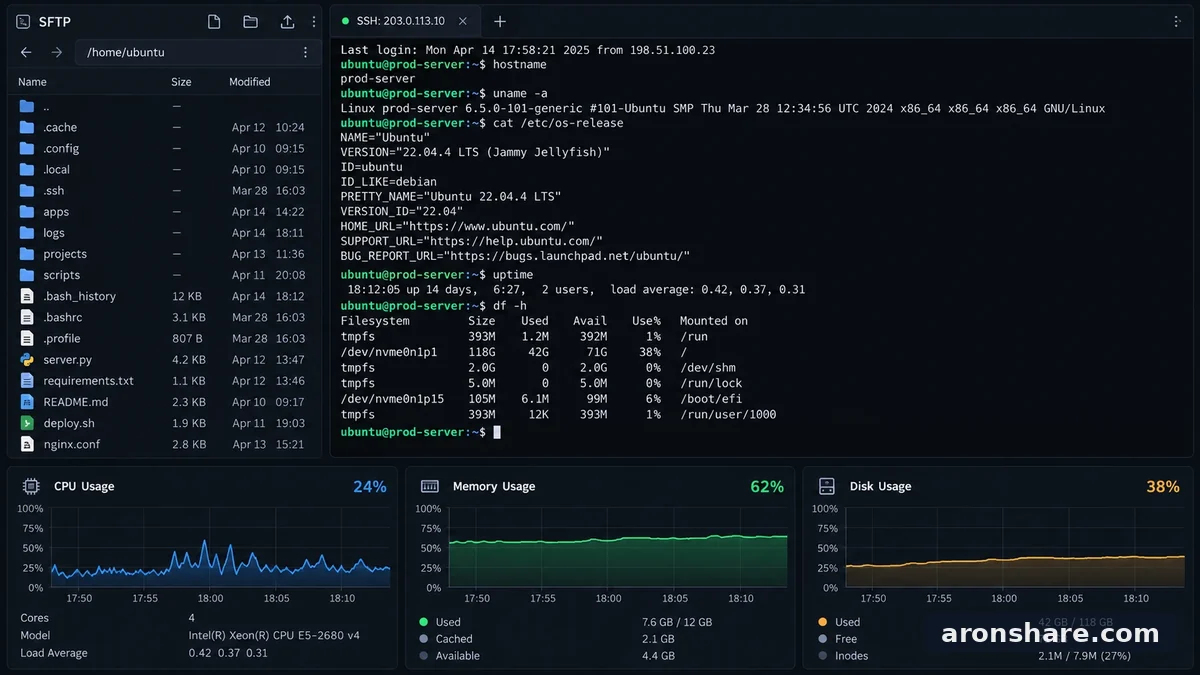The width and height of the screenshot is (1200, 675).
Task: Click the '7.6 GB / 12 GB' memory value
Action: click(x=677, y=622)
